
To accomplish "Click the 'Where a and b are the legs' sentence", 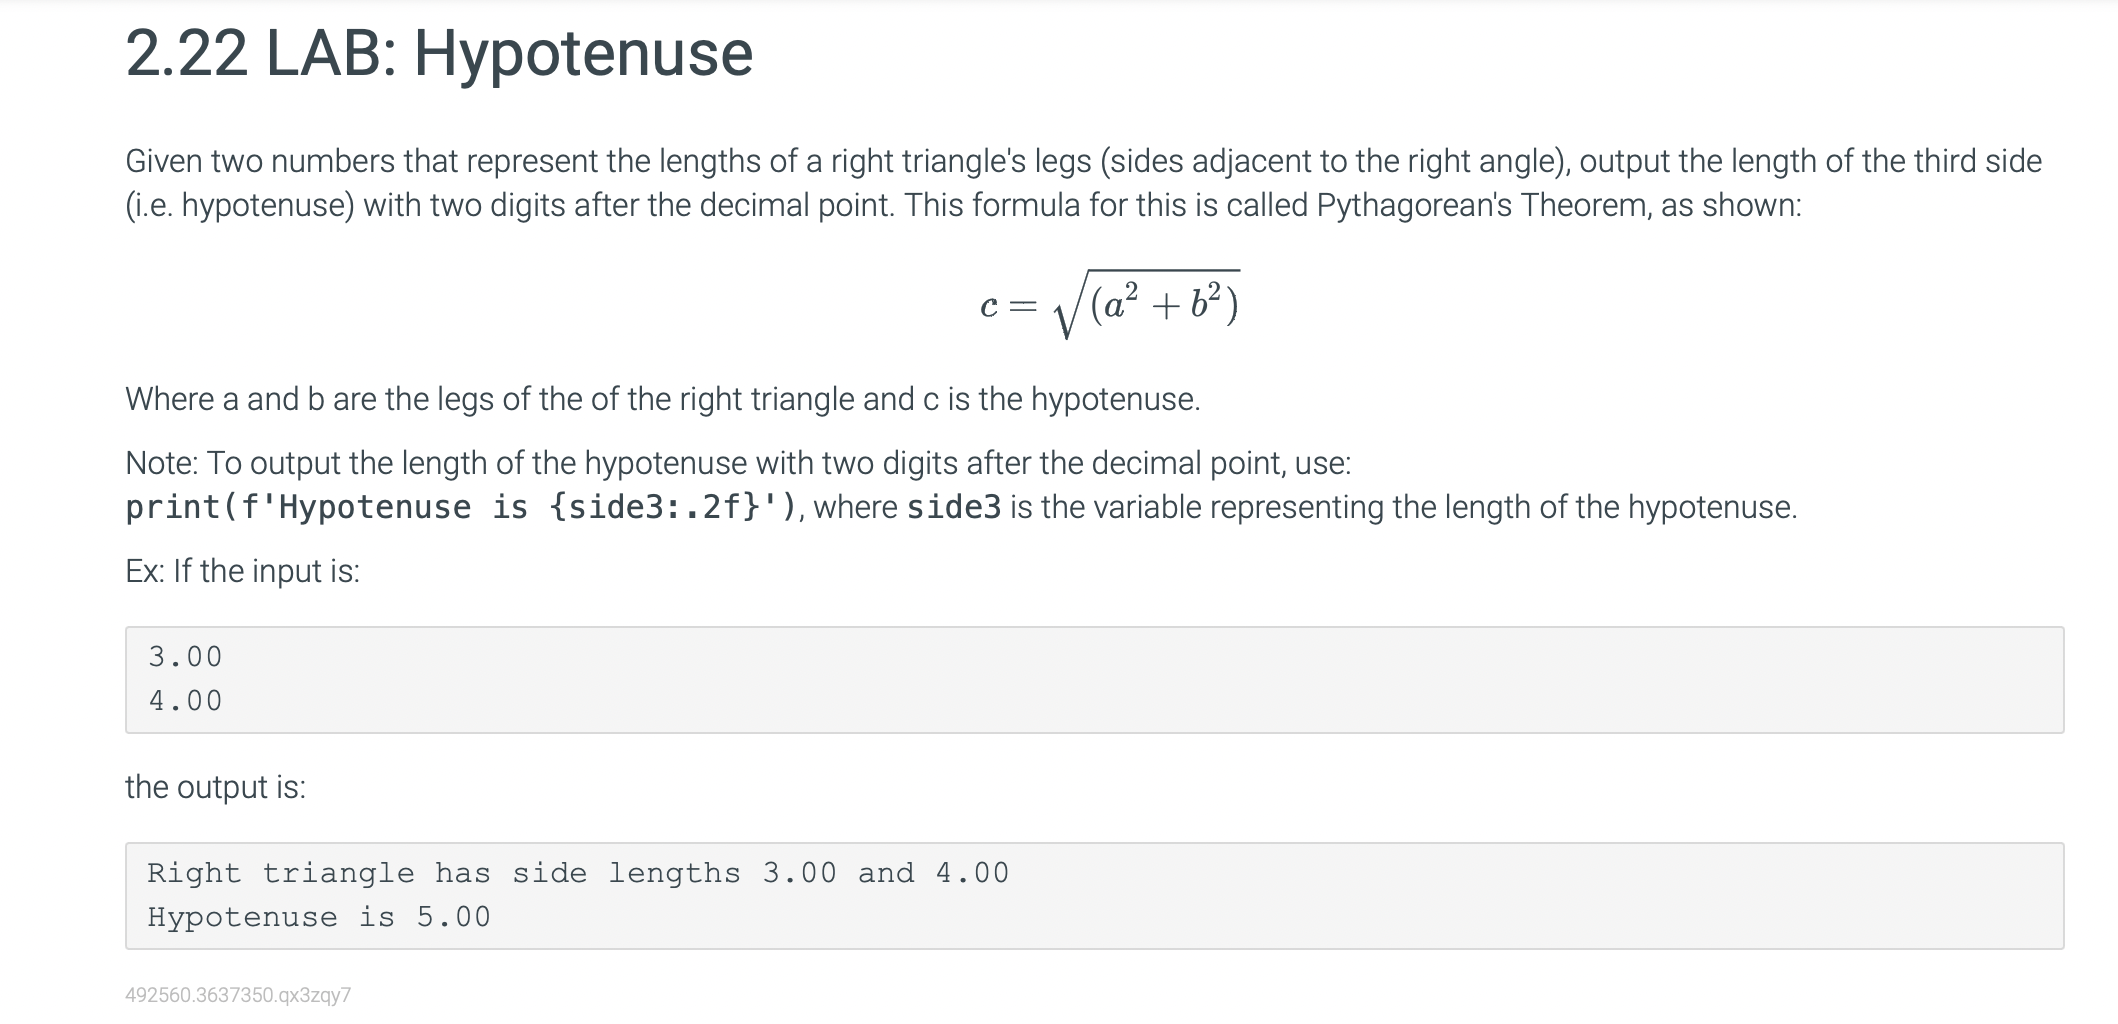I will (x=663, y=399).
